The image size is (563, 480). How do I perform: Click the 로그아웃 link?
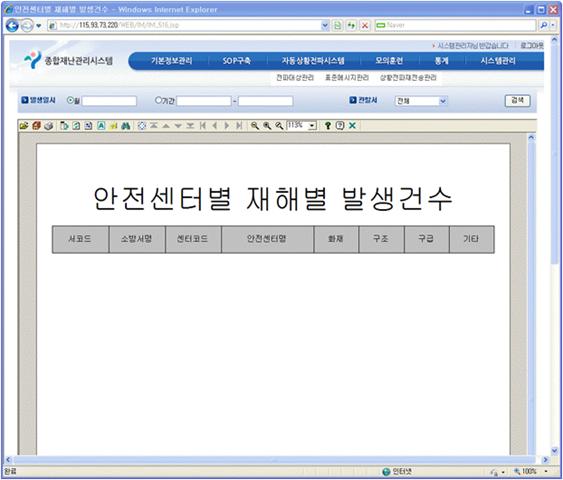(532, 46)
